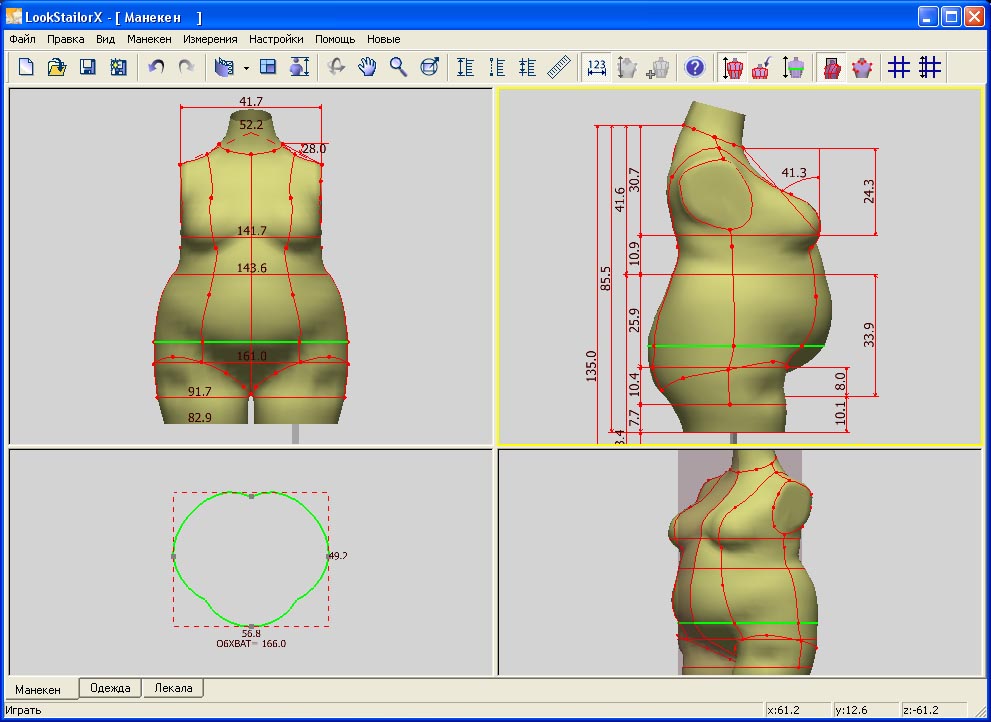
Task: Open the Новые menu
Action: point(384,39)
